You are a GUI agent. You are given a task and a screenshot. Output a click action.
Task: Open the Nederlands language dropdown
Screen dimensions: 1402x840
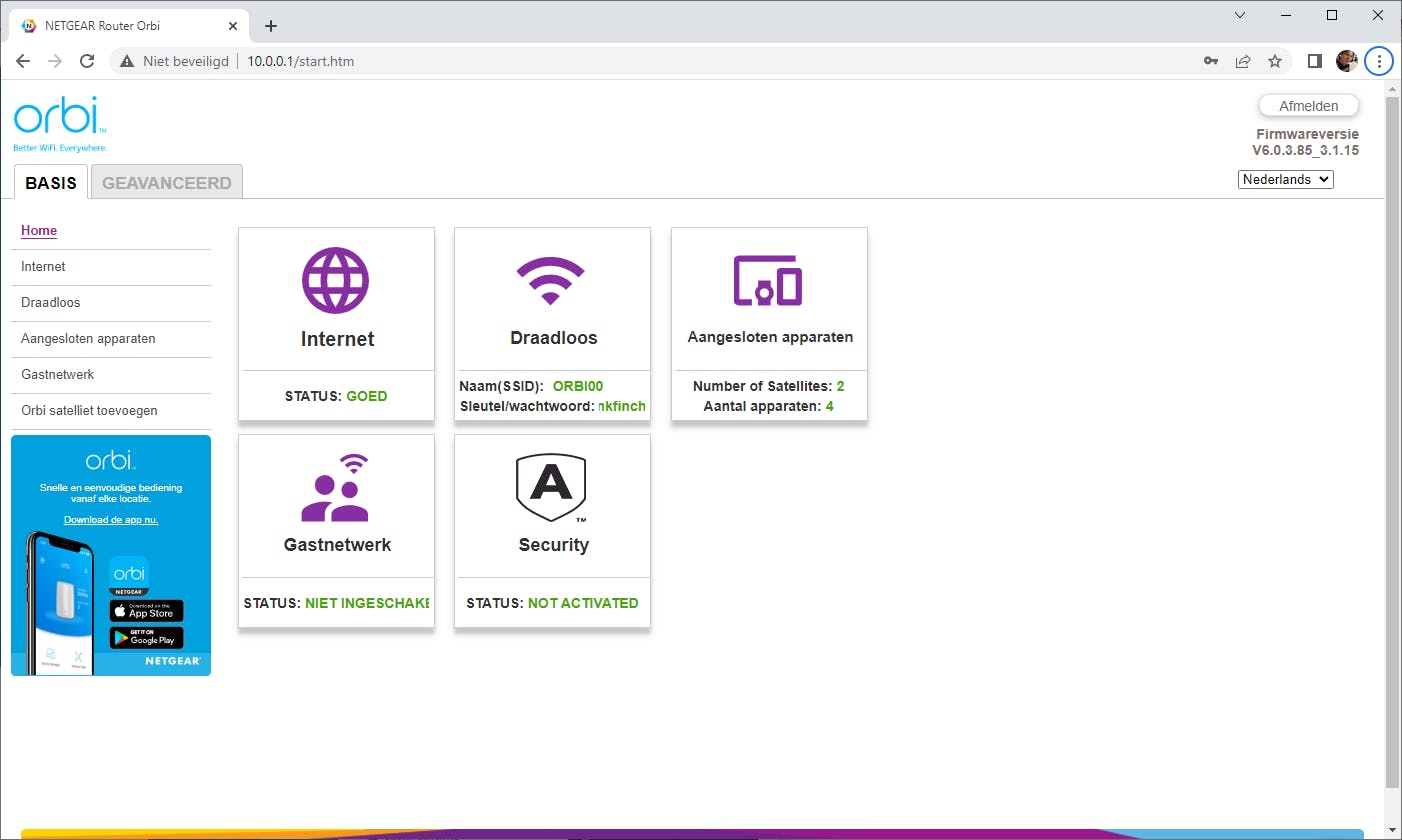pyautogui.click(x=1285, y=179)
